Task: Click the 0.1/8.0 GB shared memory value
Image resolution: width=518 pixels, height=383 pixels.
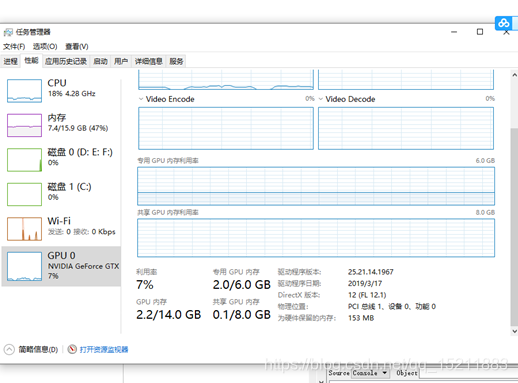Action: pyautogui.click(x=242, y=315)
